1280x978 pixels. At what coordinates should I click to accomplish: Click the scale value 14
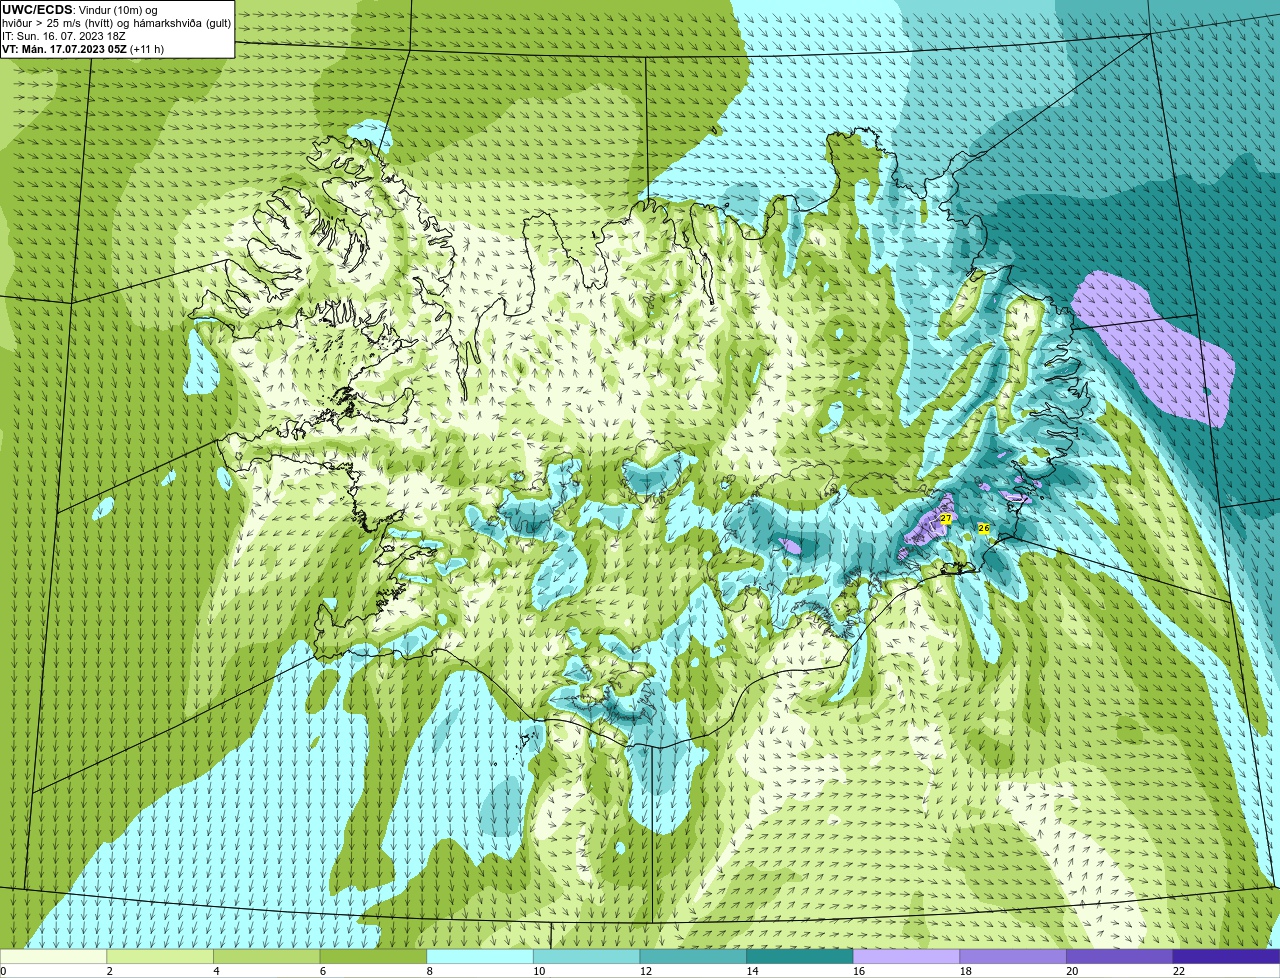752,971
